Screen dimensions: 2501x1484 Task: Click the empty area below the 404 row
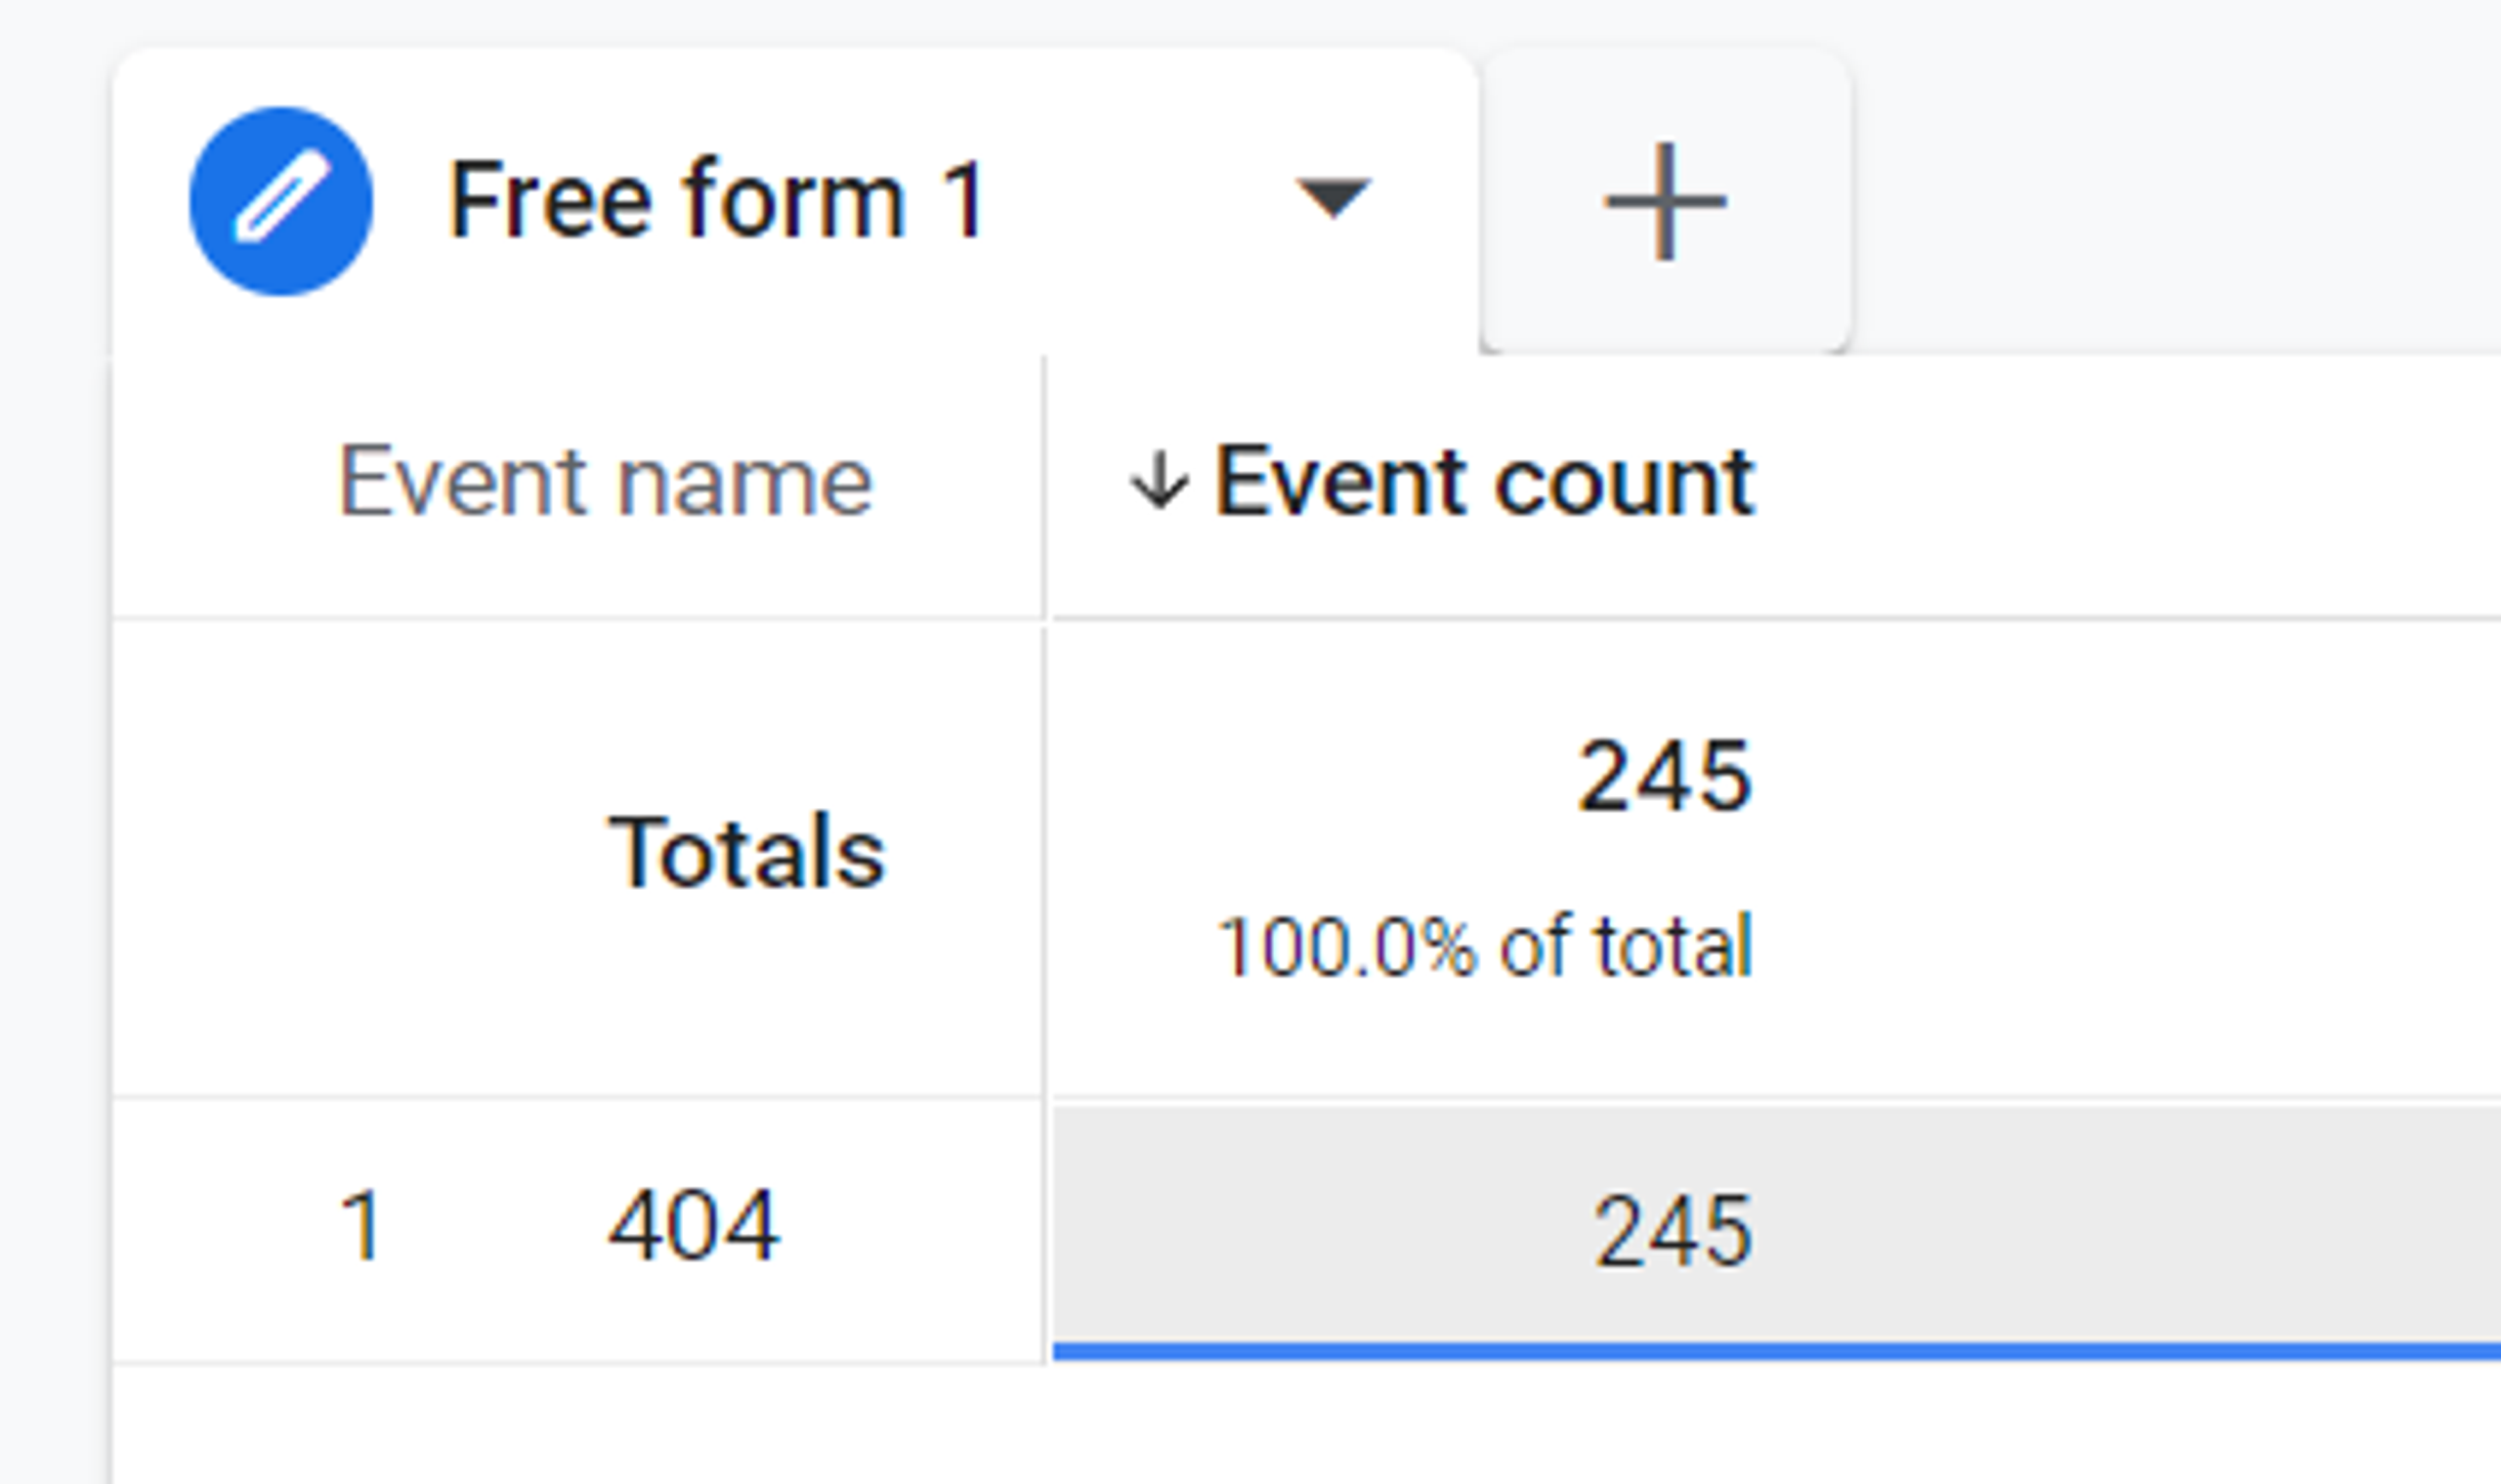click(1306, 1424)
